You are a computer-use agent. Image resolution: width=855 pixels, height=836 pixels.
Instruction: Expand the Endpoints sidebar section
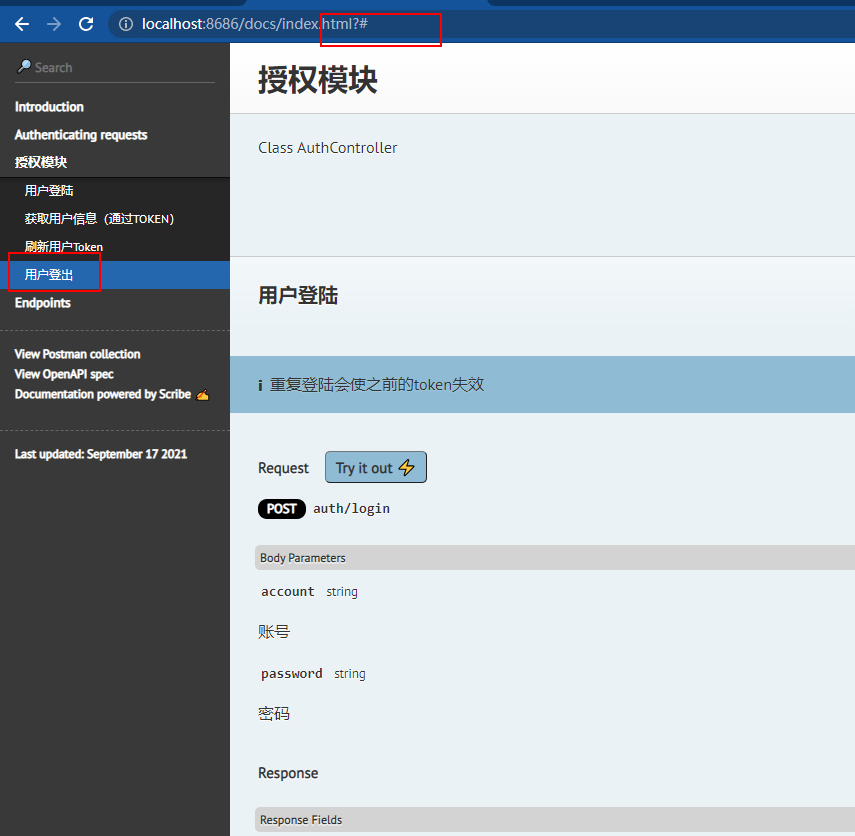(42, 302)
